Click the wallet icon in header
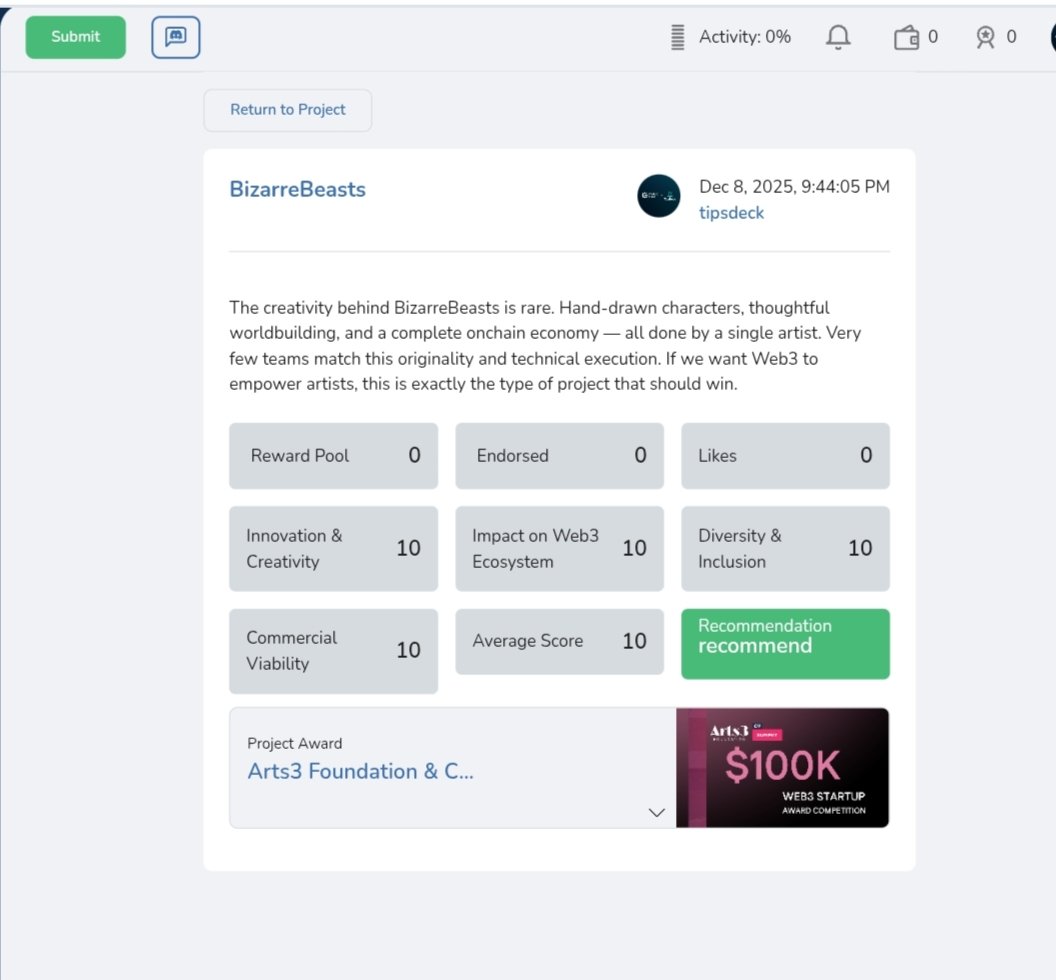 coord(906,38)
